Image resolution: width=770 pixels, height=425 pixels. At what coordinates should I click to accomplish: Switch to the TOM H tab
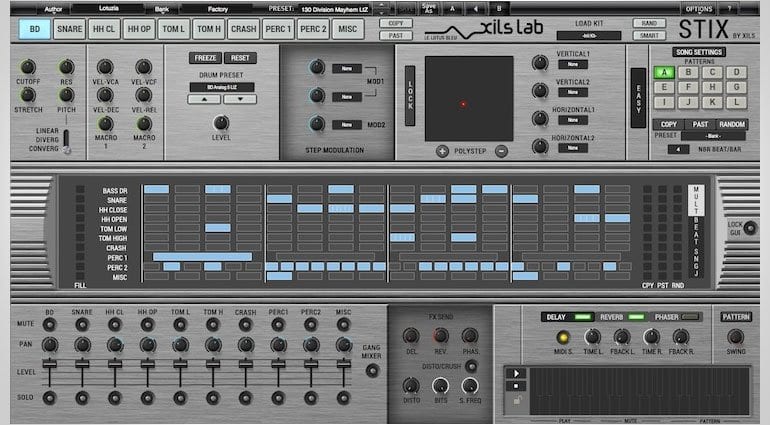pos(209,29)
